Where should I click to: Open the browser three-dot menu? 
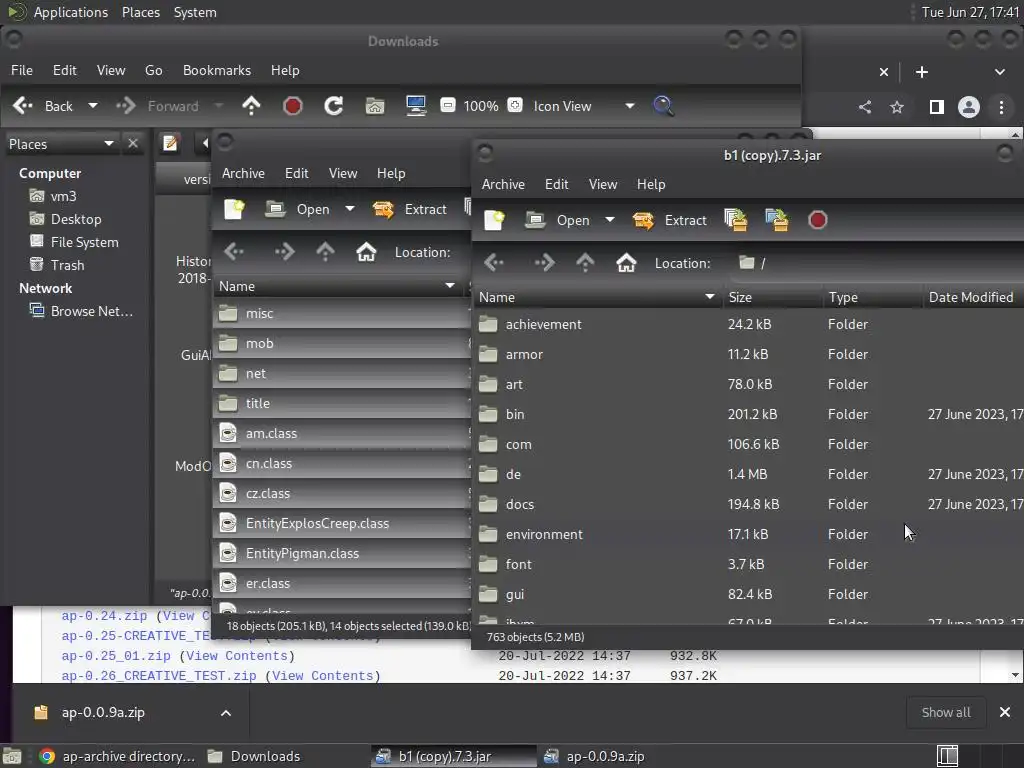pos(1001,107)
